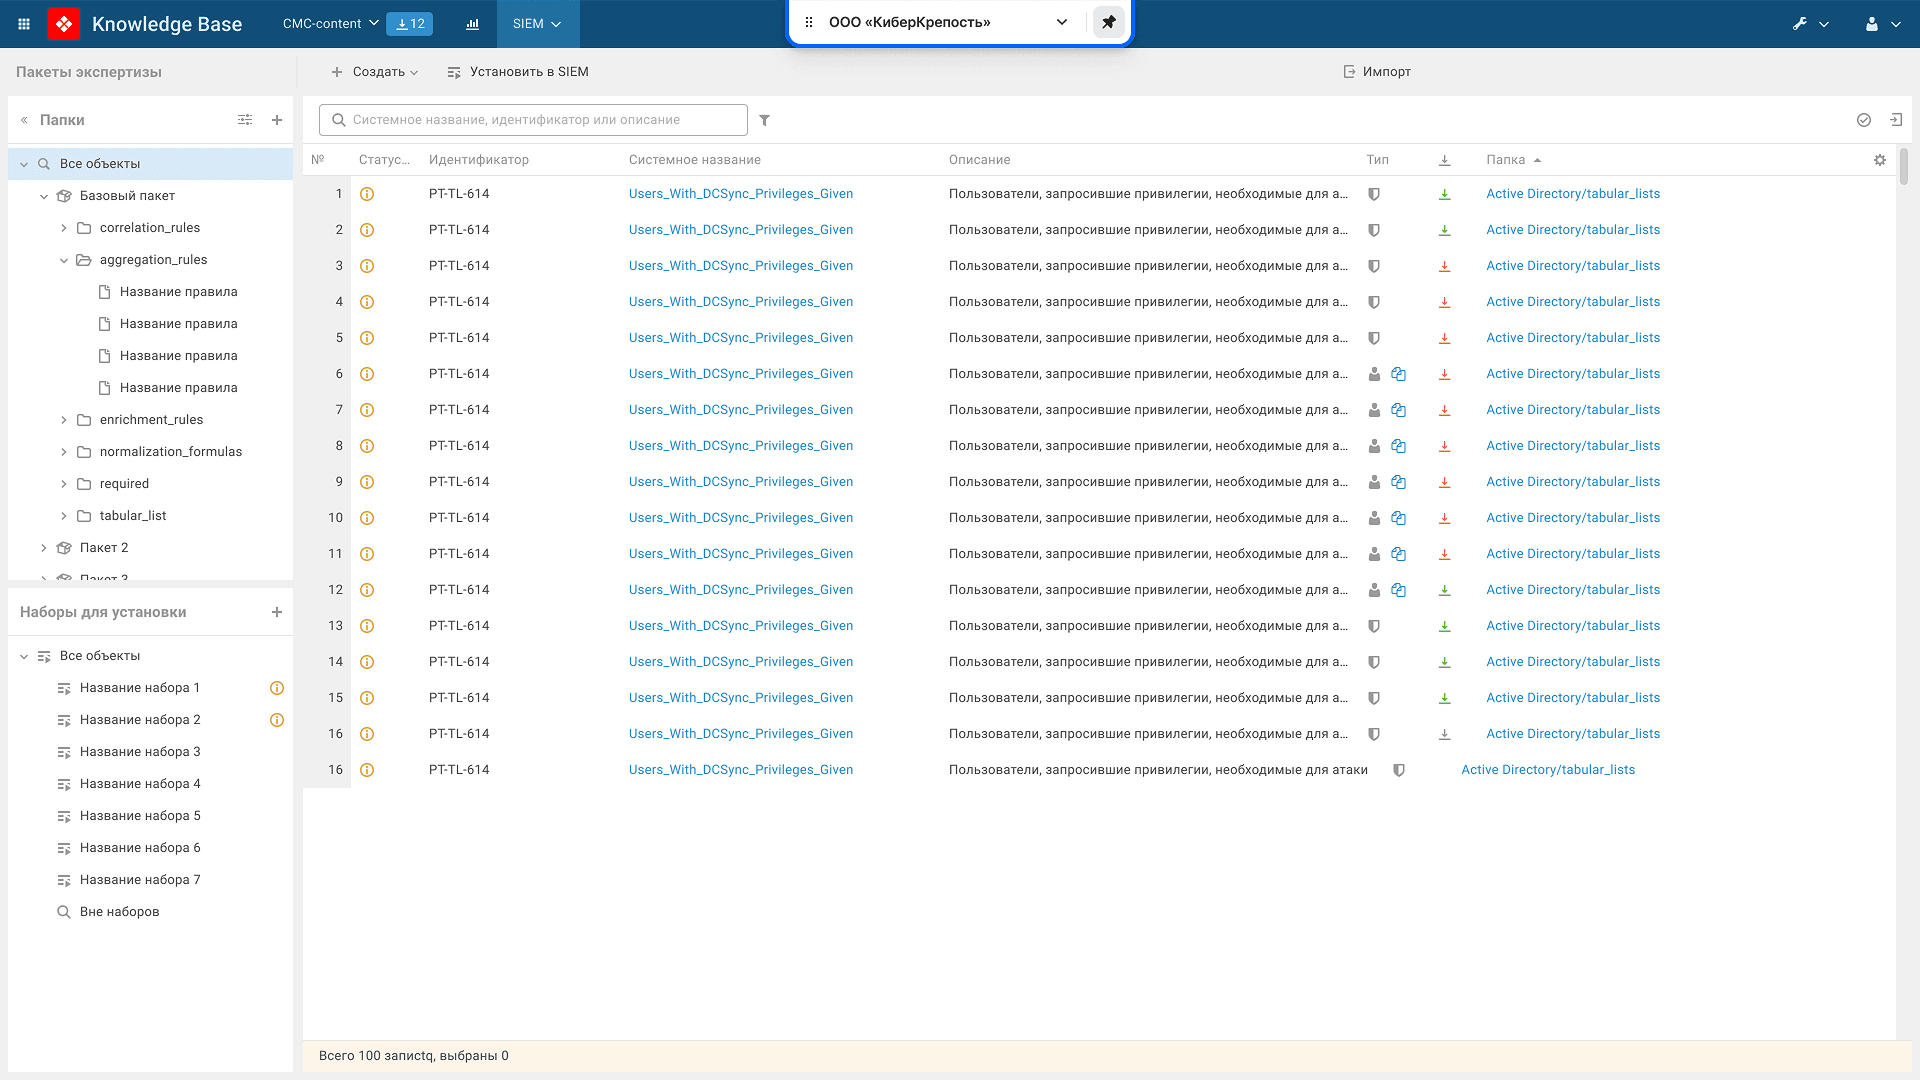Viewport: 1920px width, 1080px height.
Task: Toggle the select-all checkmark icon
Action: pyautogui.click(x=1863, y=120)
